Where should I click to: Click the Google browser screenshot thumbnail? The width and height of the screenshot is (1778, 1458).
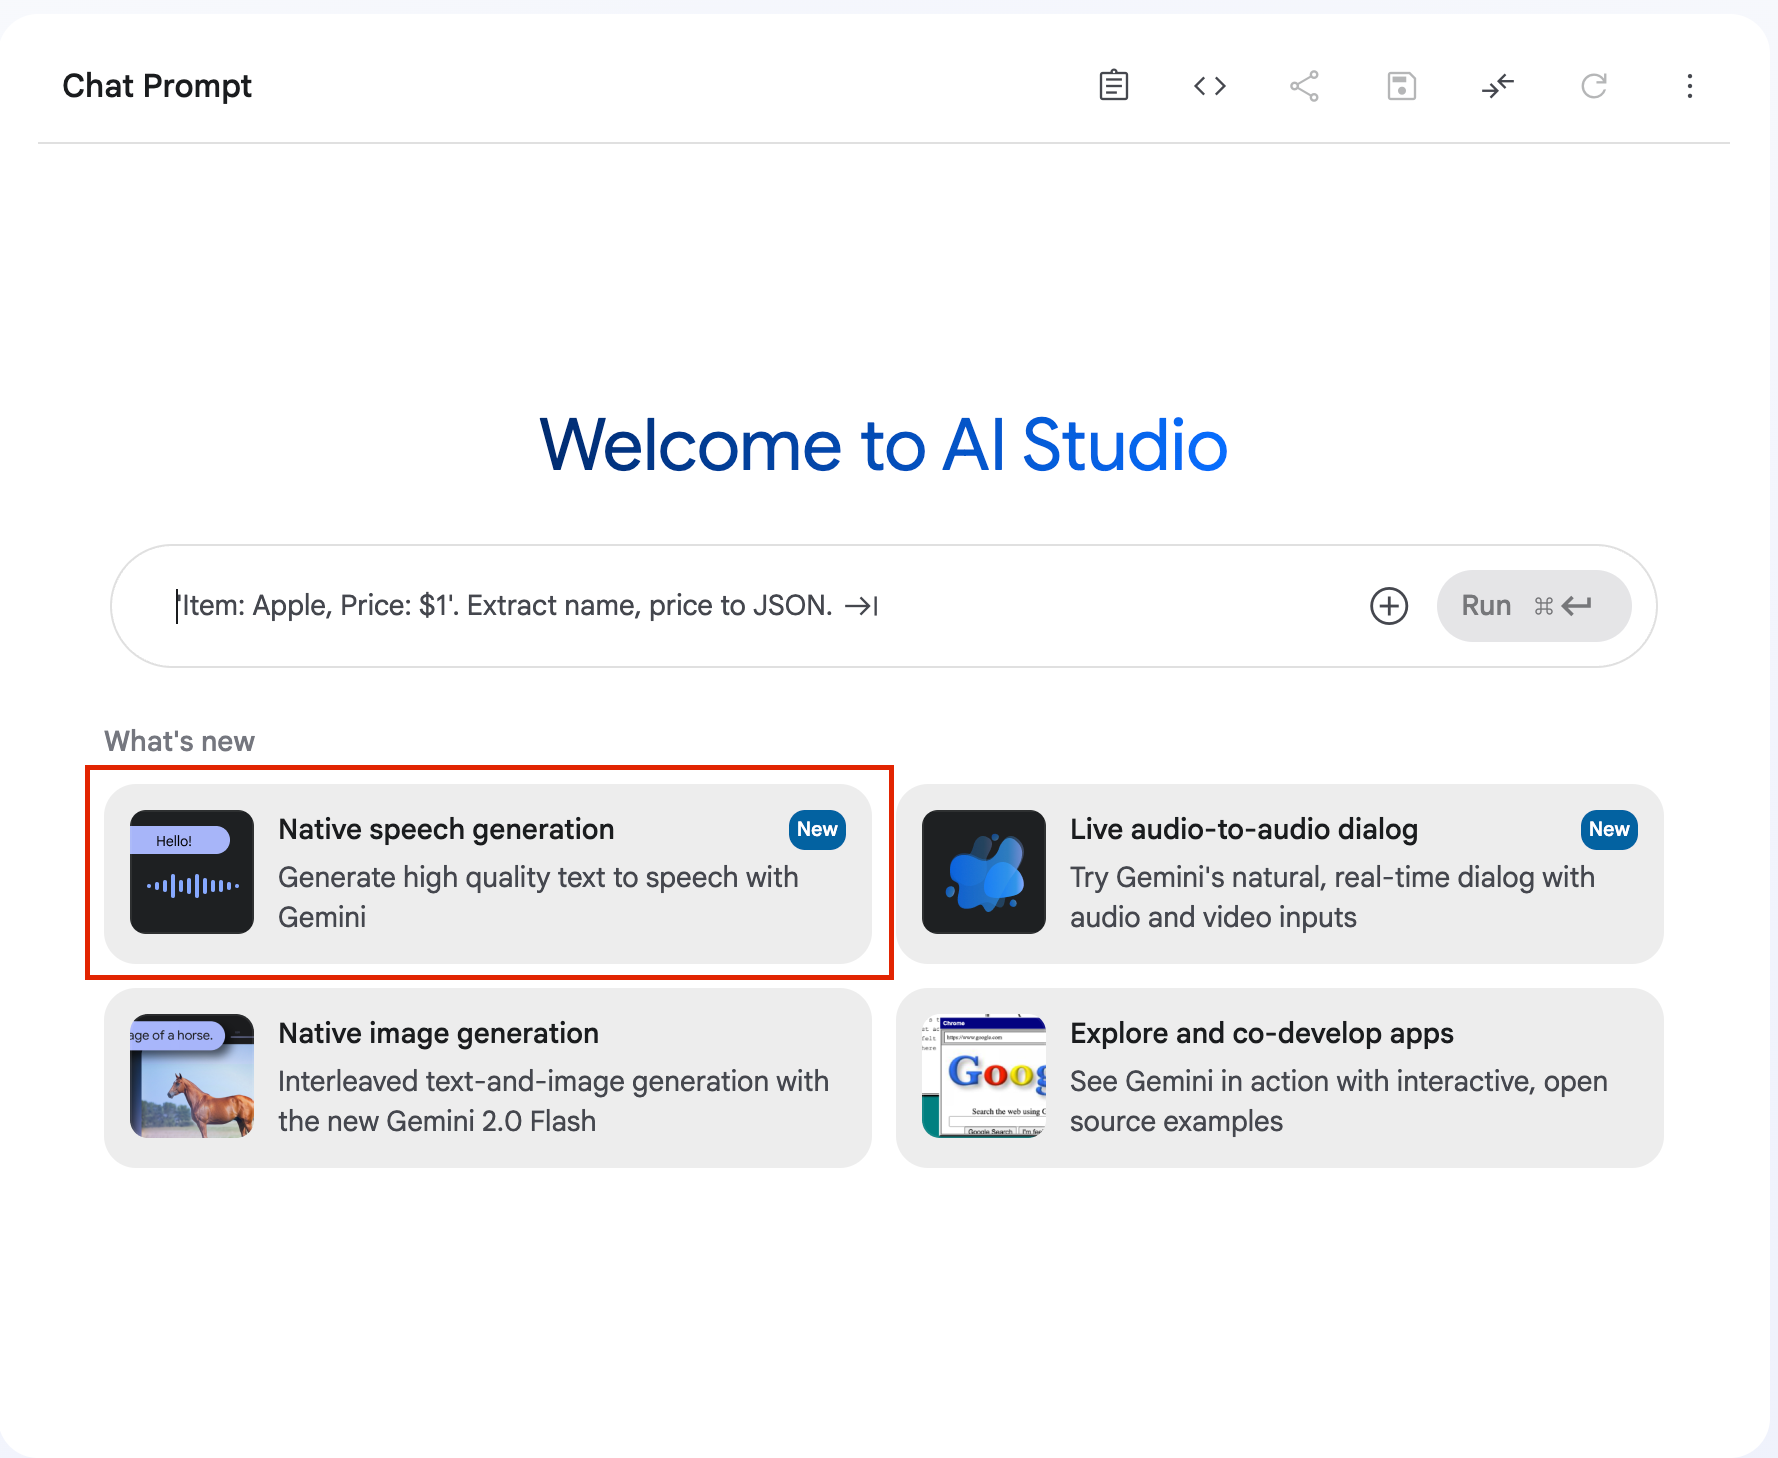984,1076
